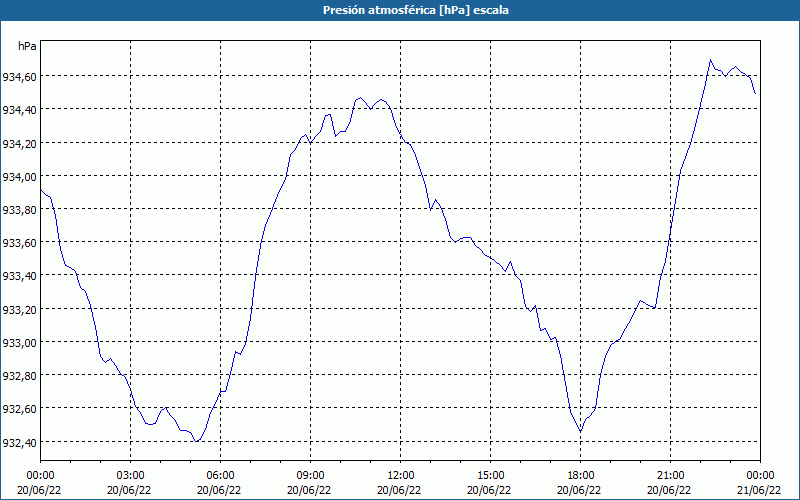Click the 933,20 y-axis label
The image size is (800, 500).
[19, 310]
